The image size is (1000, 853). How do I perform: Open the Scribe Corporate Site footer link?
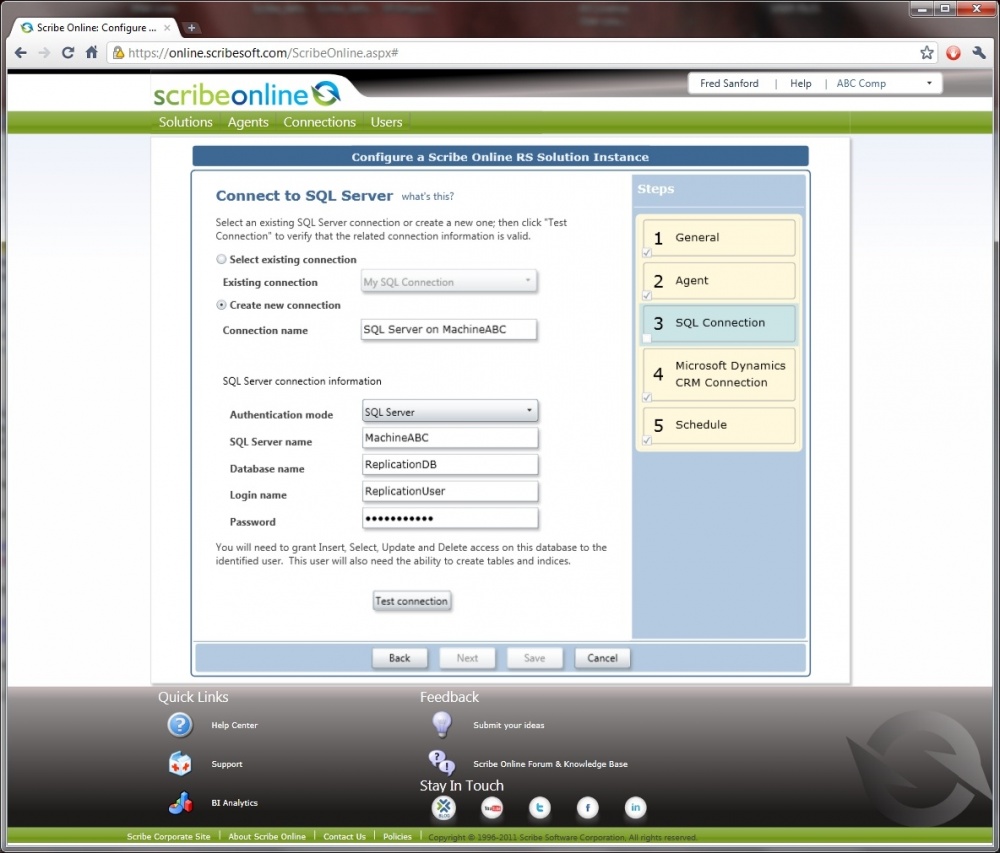[x=168, y=836]
